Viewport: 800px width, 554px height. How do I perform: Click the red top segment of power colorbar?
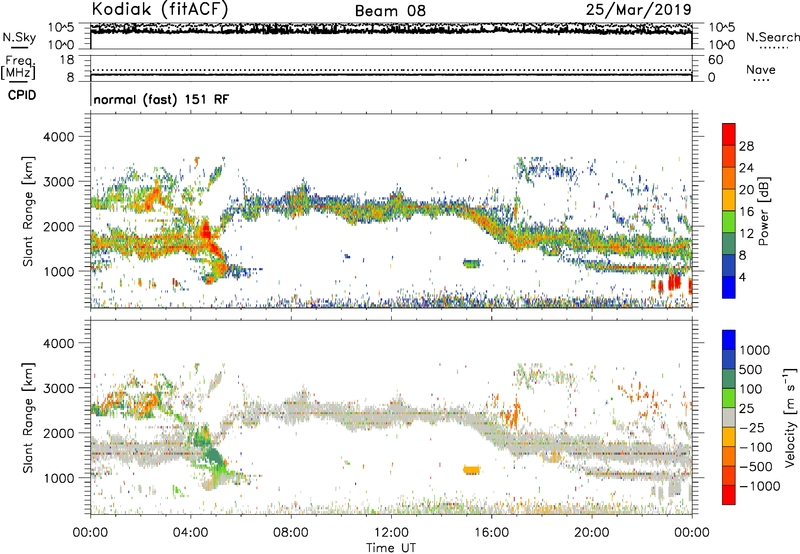729,134
